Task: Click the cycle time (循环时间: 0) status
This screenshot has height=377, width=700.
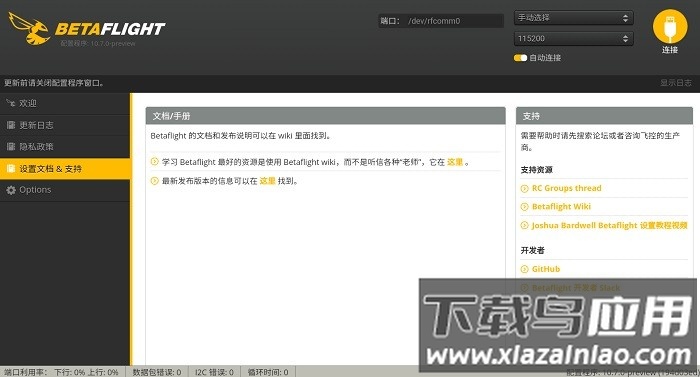Action: 268,372
